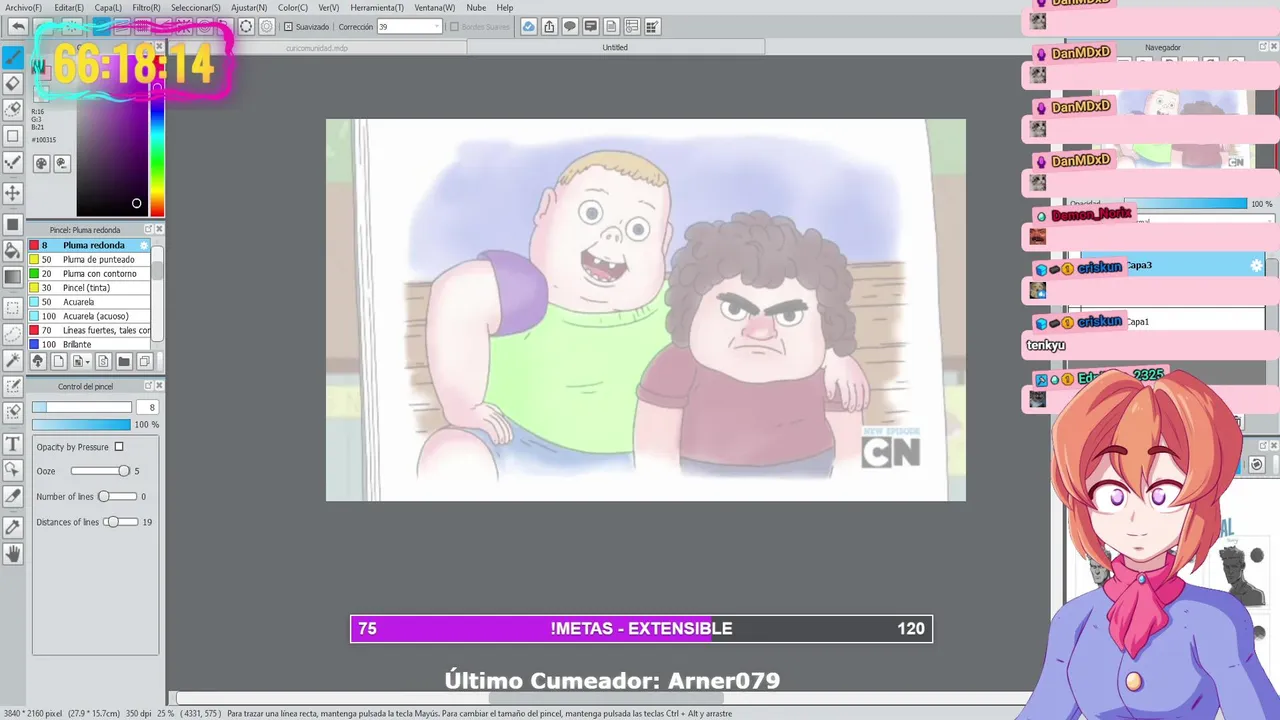
Task: Select the Líneas fuertes brush
Action: 89,330
